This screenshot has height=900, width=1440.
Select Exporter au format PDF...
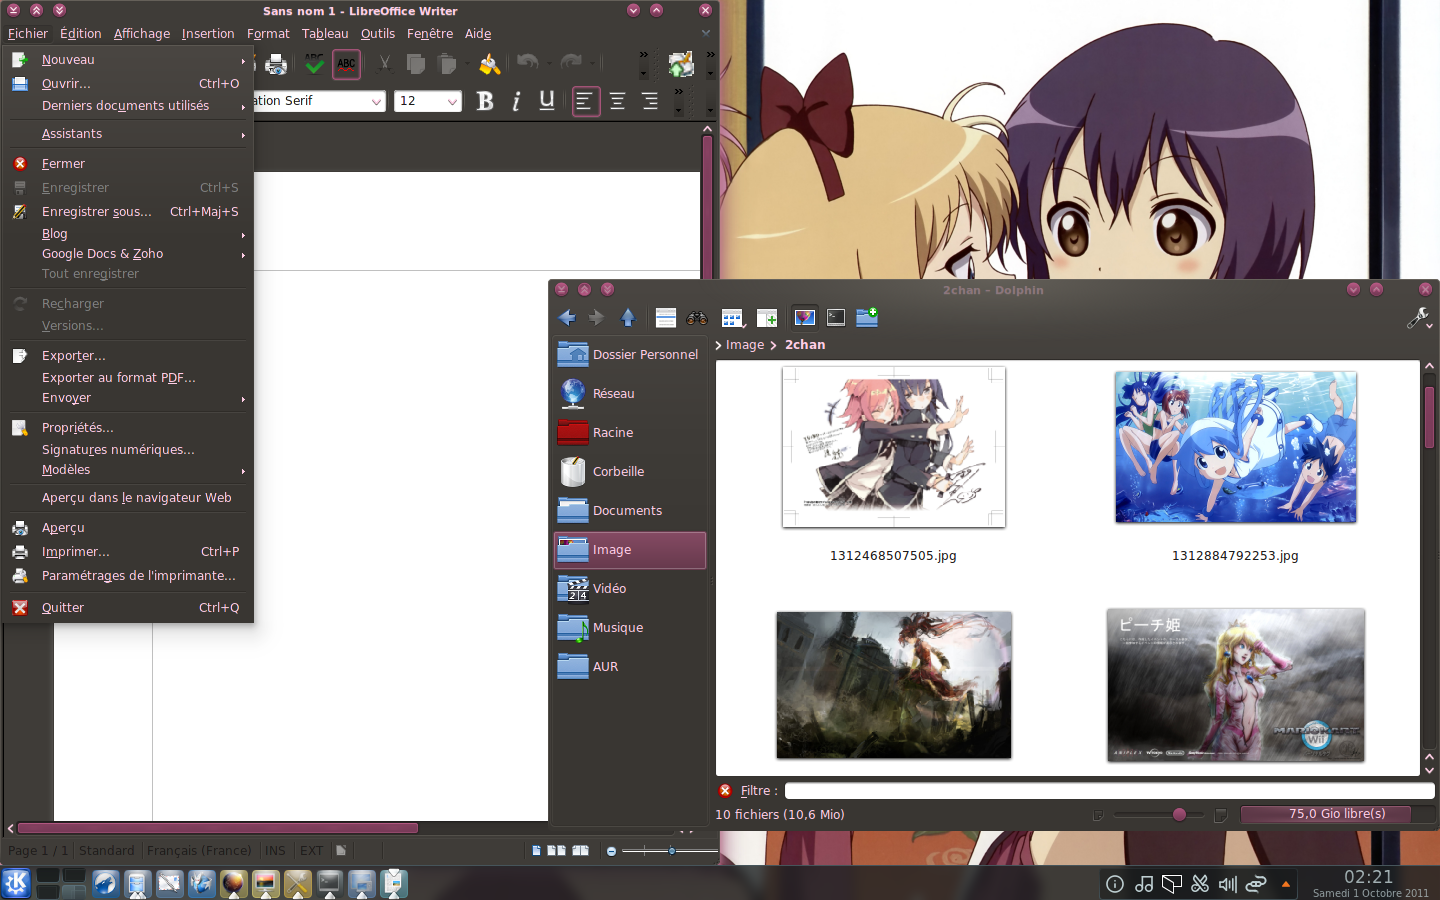129,378
